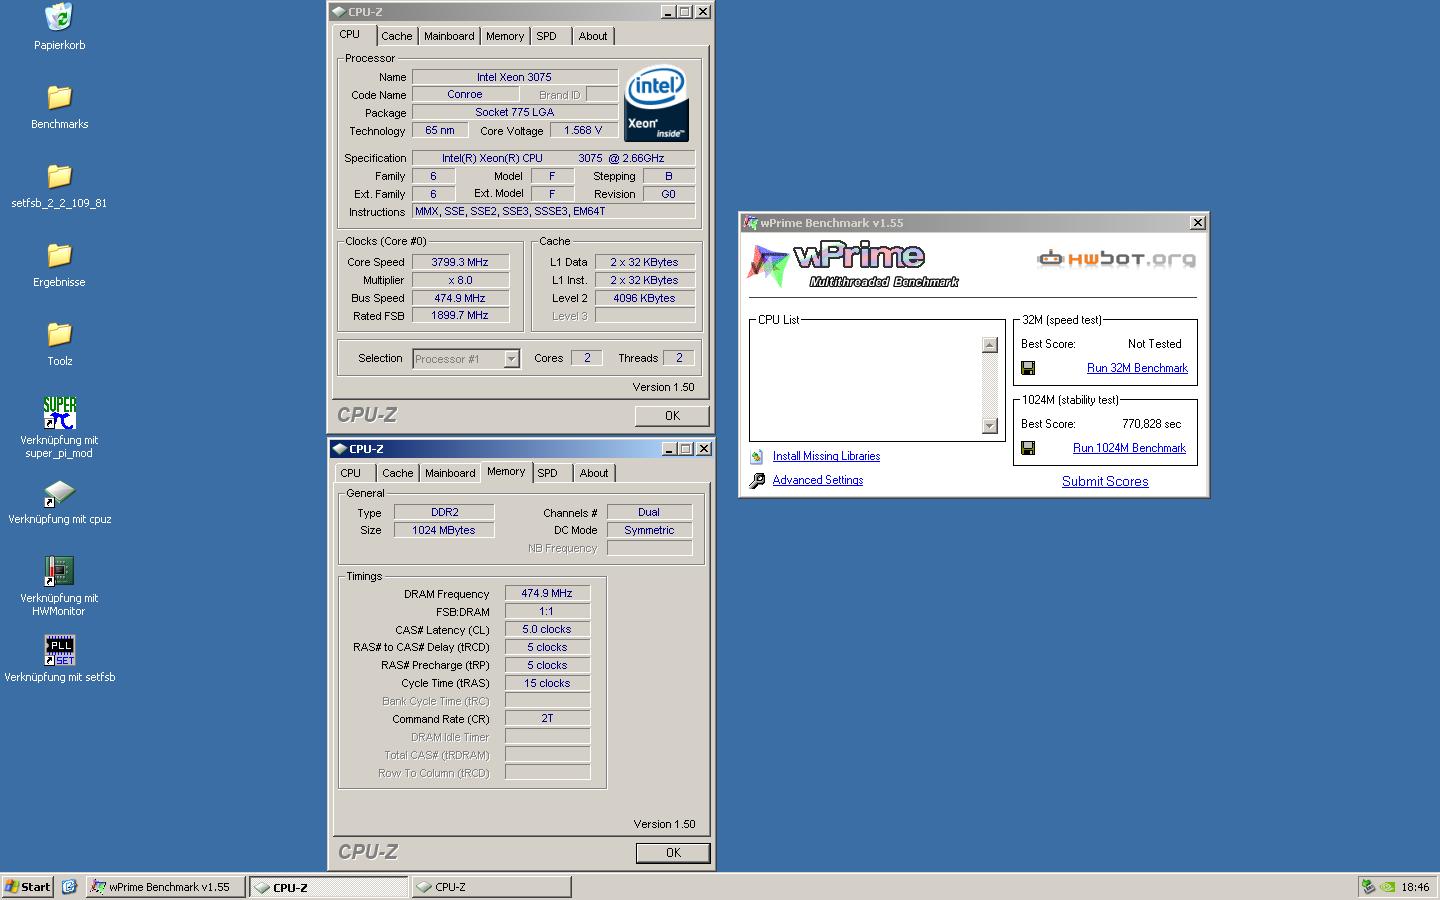
Task: Open the Start menu
Action: click(28, 887)
